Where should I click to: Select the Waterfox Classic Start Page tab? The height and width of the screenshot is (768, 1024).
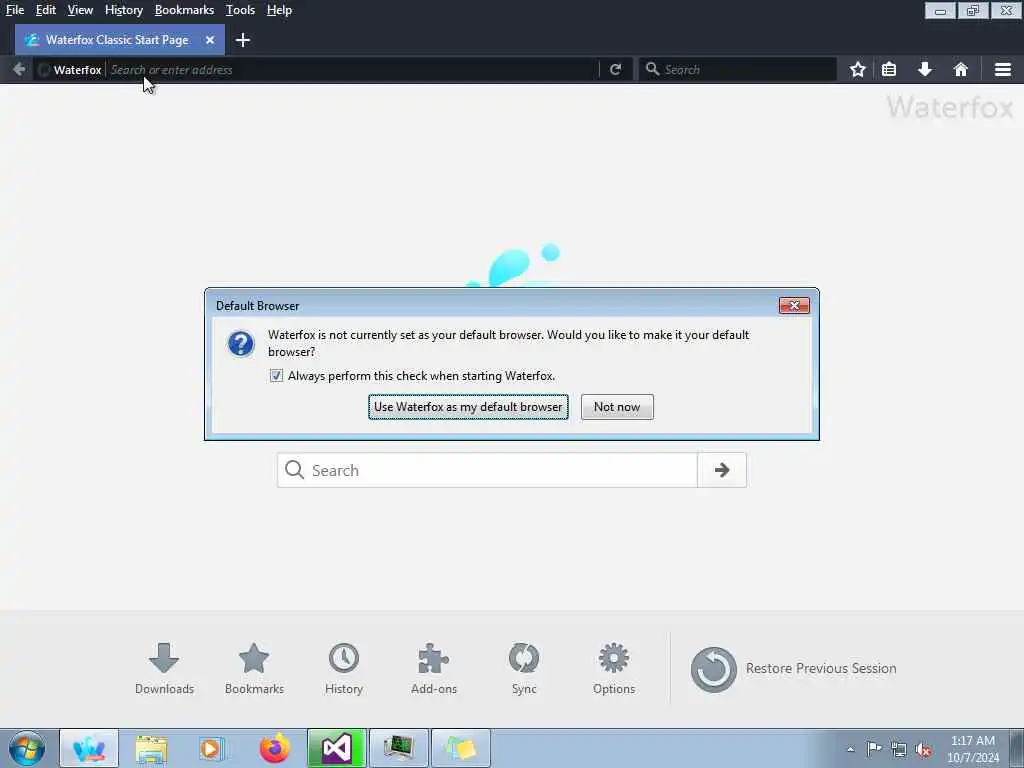click(118, 40)
